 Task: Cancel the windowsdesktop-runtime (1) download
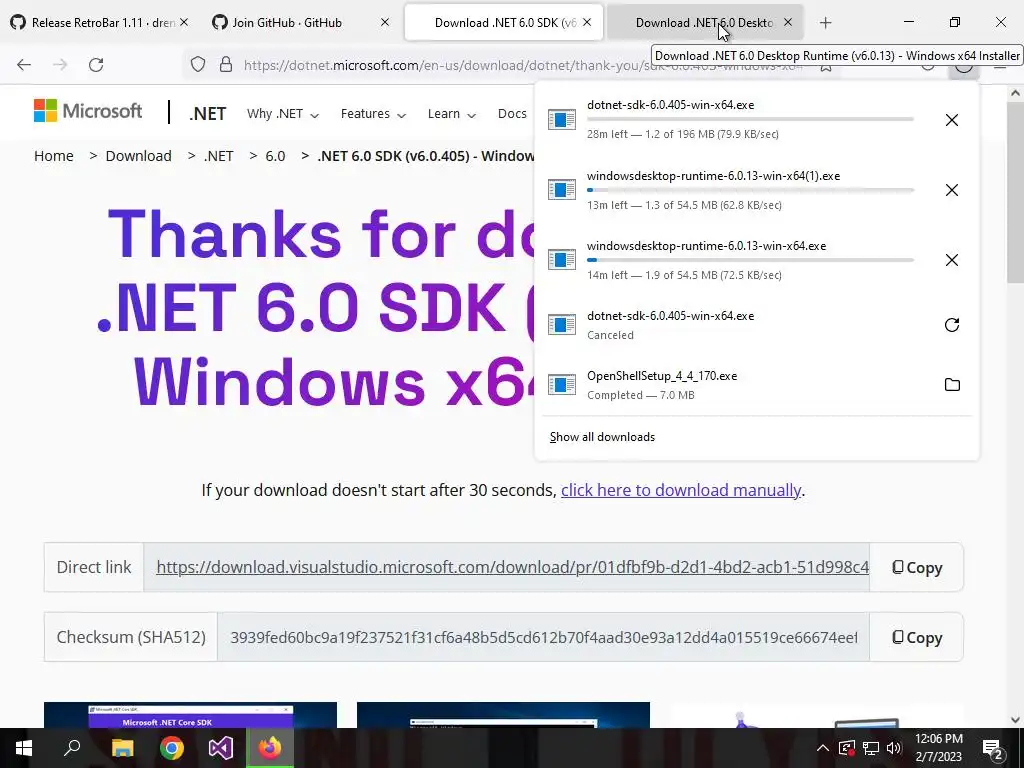point(952,190)
